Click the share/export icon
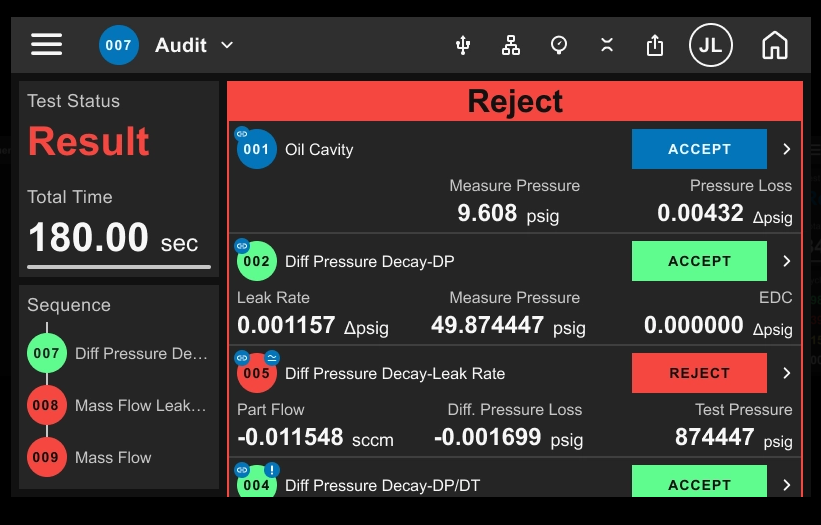Viewport: 821px width, 525px height. 654,46
